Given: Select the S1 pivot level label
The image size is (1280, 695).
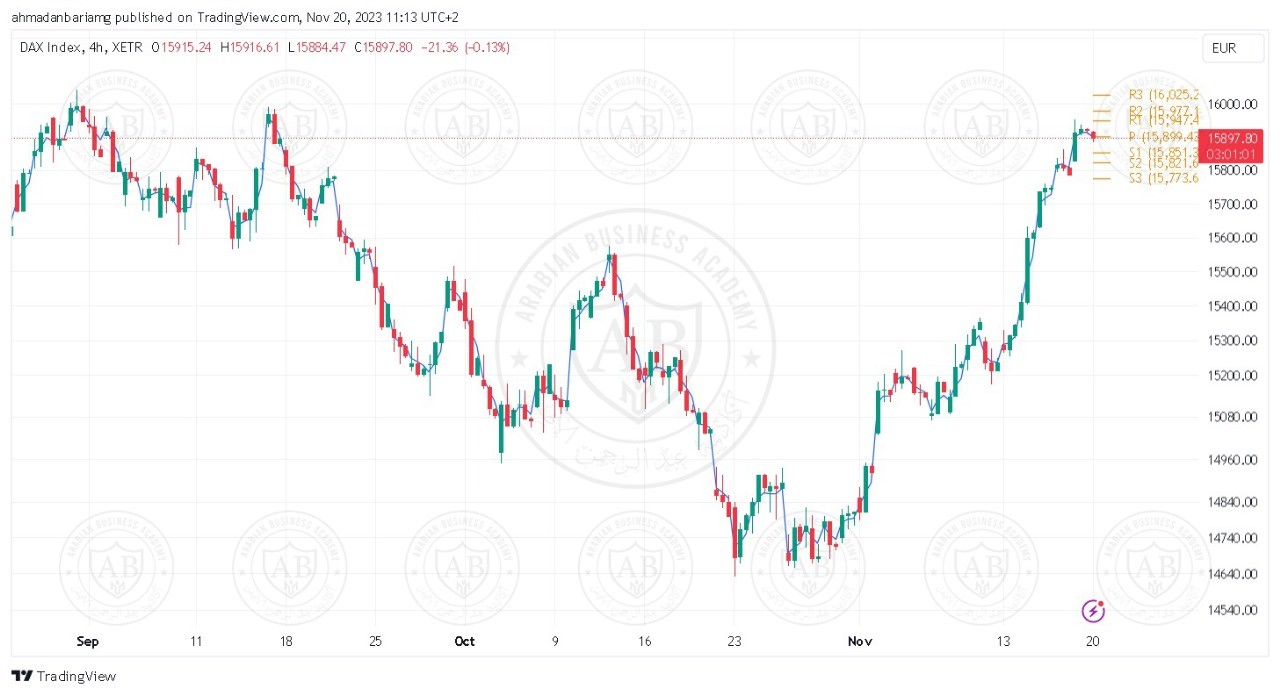Looking at the screenshot, I should tap(1163, 152).
